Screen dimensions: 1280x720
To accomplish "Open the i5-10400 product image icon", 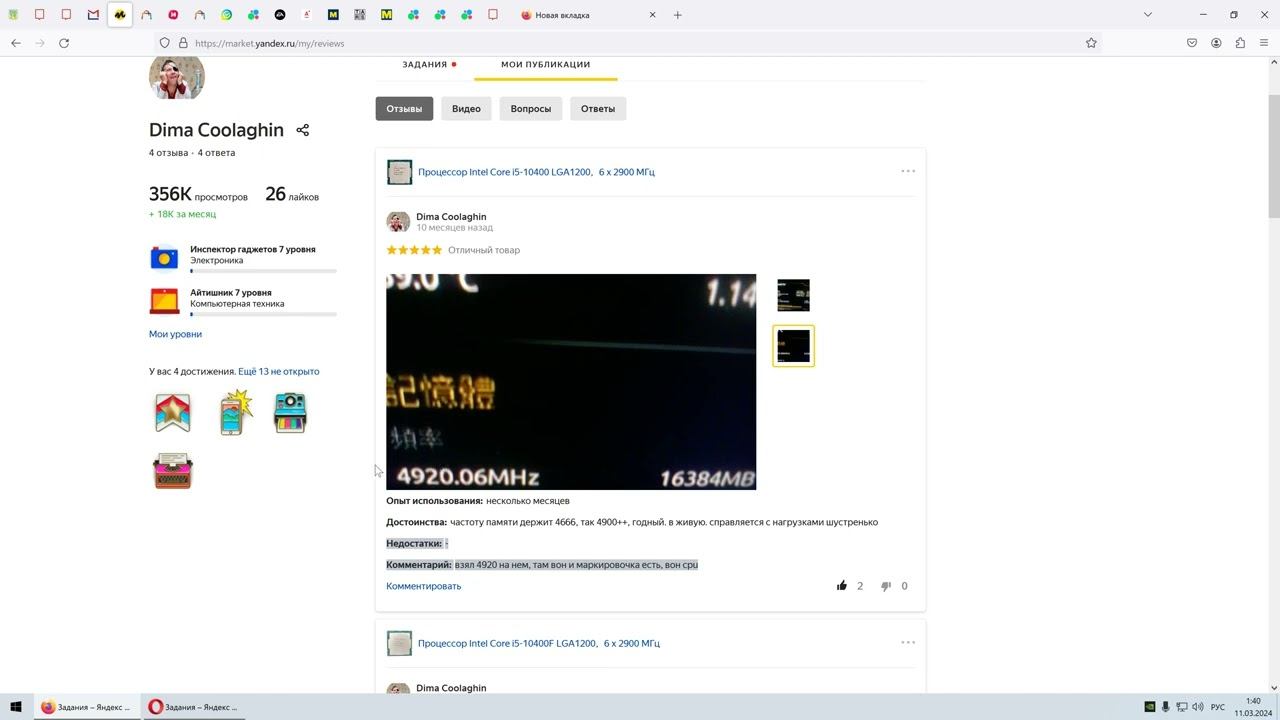I will click(x=399, y=172).
